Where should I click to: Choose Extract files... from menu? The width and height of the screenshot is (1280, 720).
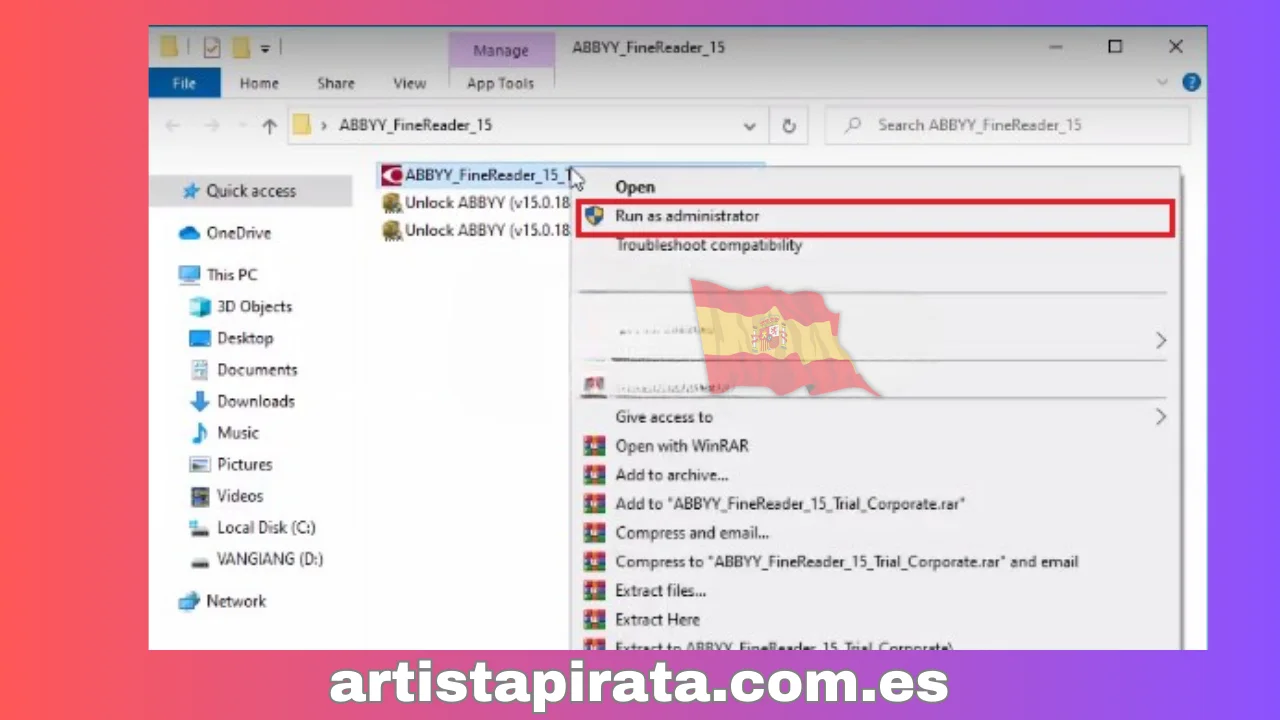click(x=661, y=591)
